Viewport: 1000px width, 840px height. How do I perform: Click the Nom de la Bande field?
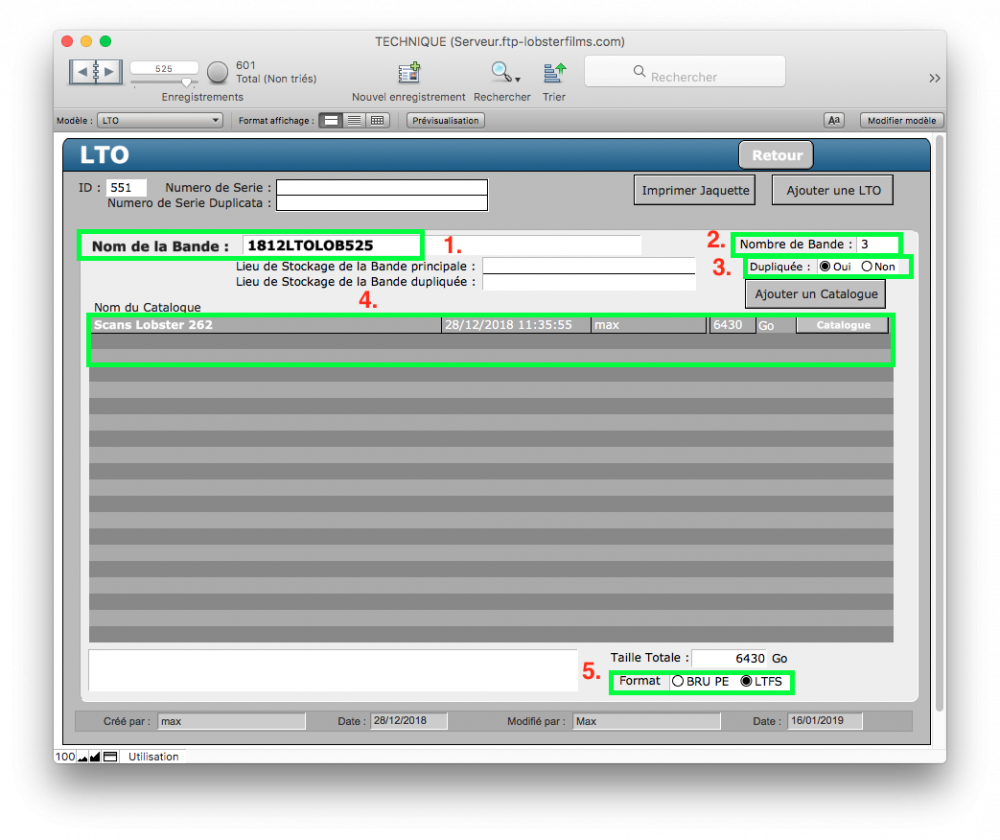(x=330, y=246)
